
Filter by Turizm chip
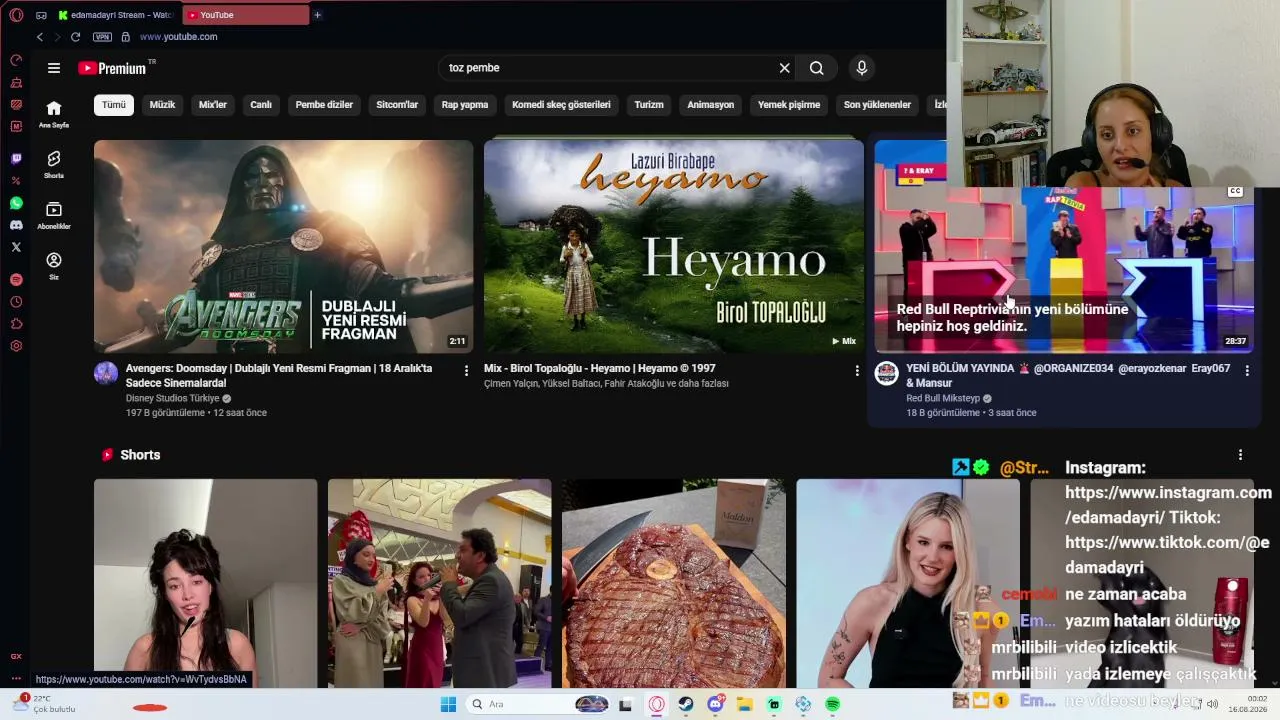649,105
